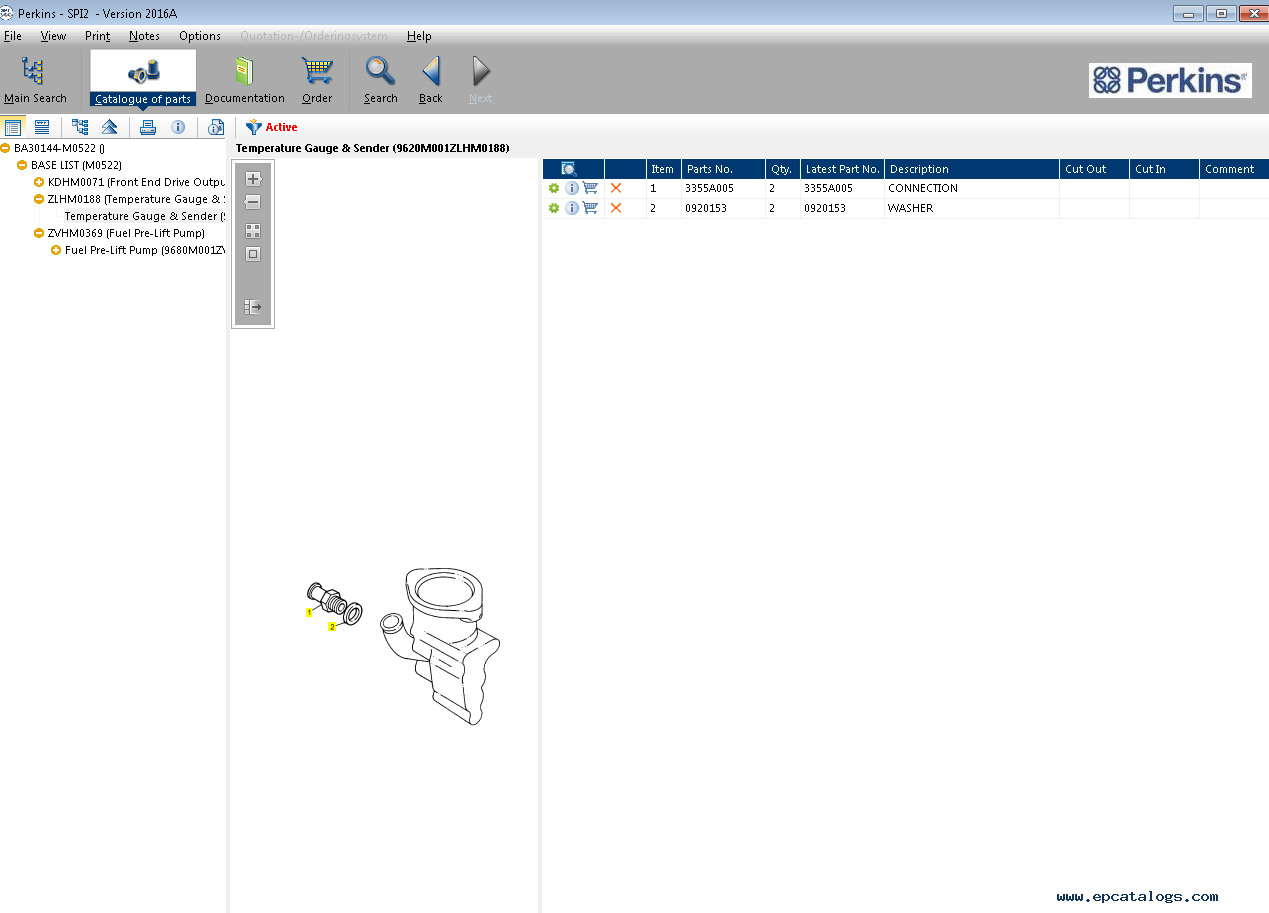Add WASHER part to the cart
This screenshot has height=913, width=1269.
point(590,208)
